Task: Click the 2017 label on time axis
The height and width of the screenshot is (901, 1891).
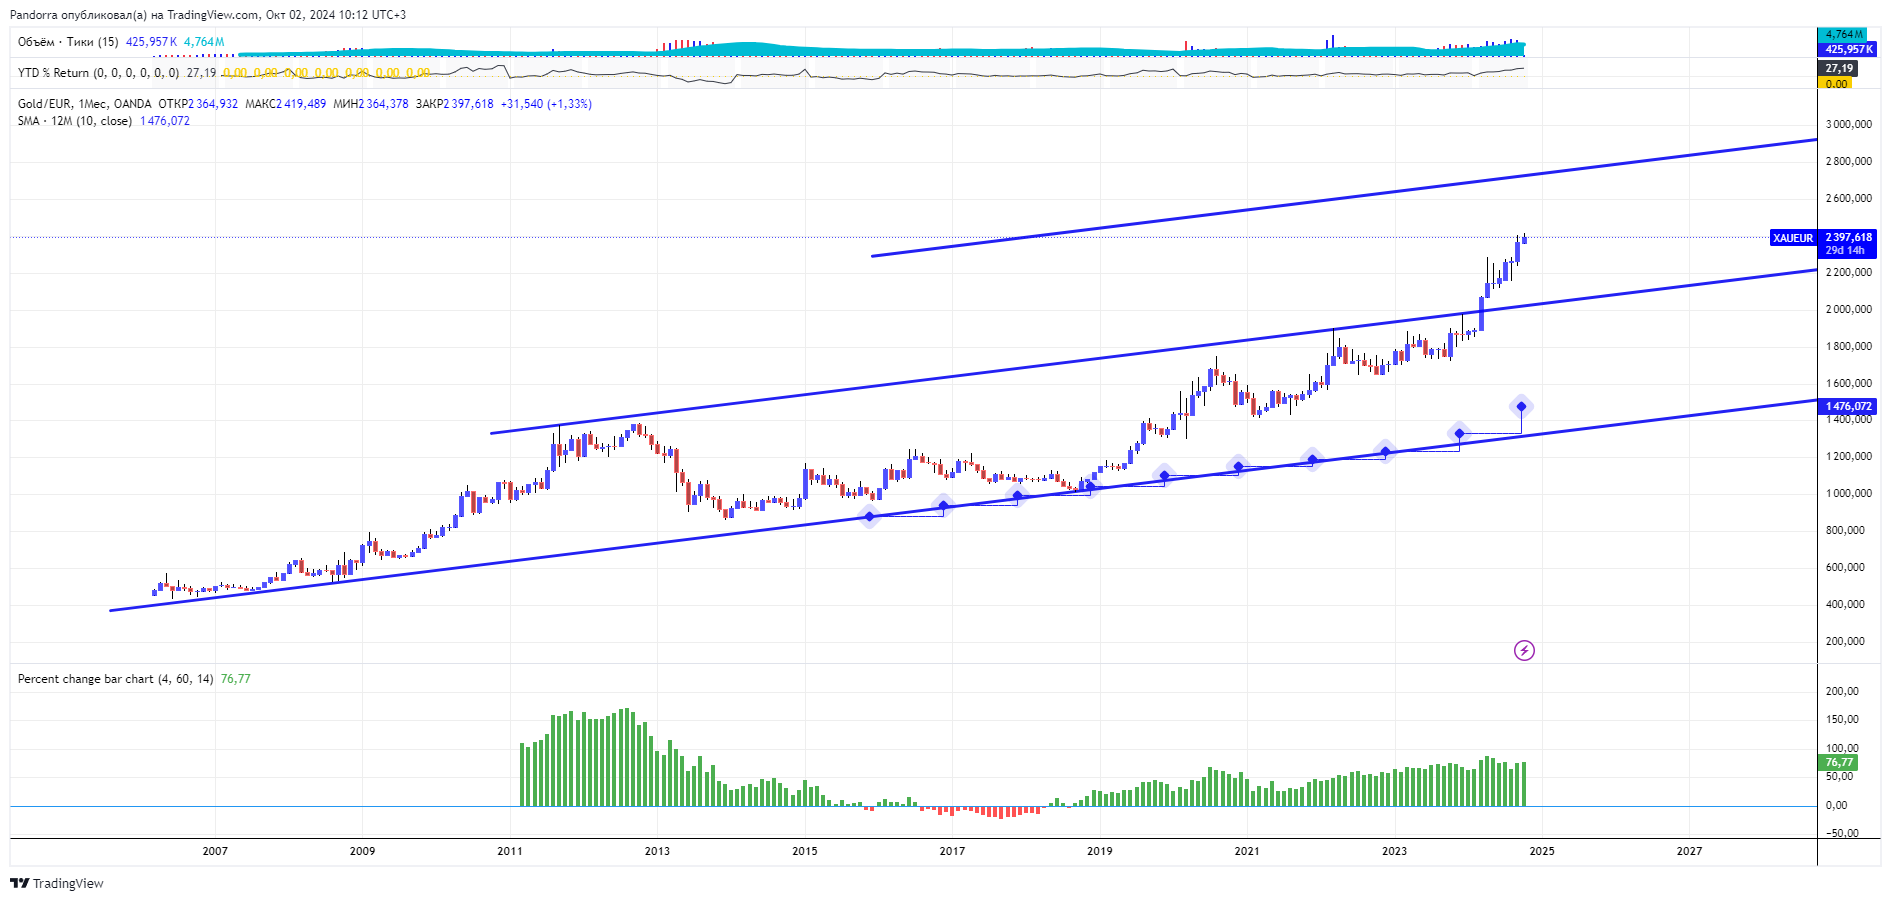Action: (x=952, y=851)
